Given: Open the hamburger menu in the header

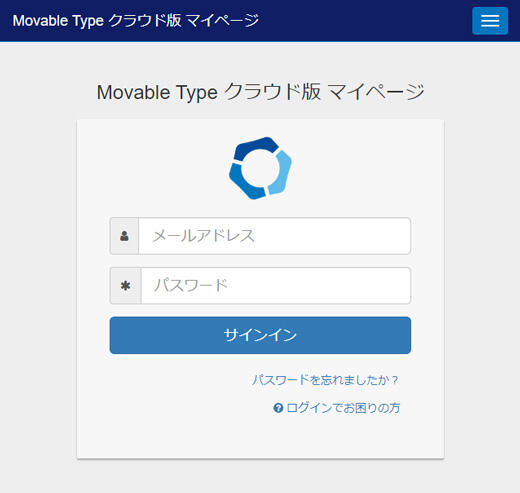Looking at the screenshot, I should pyautogui.click(x=490, y=21).
